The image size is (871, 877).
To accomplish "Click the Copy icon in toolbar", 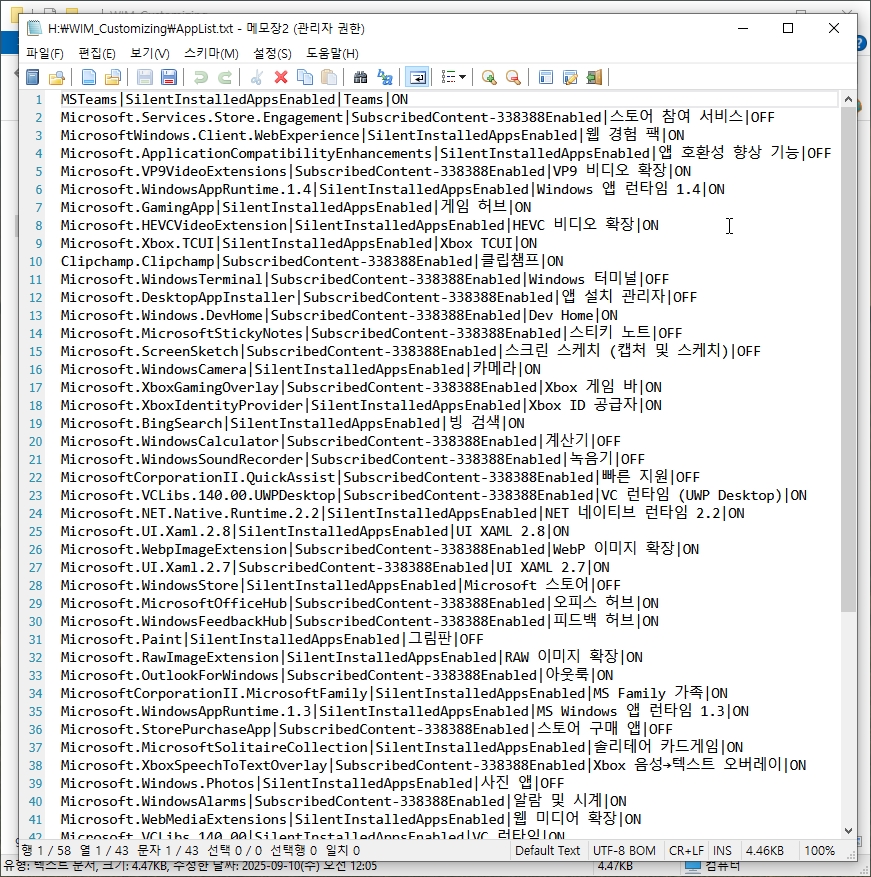I will (x=305, y=77).
